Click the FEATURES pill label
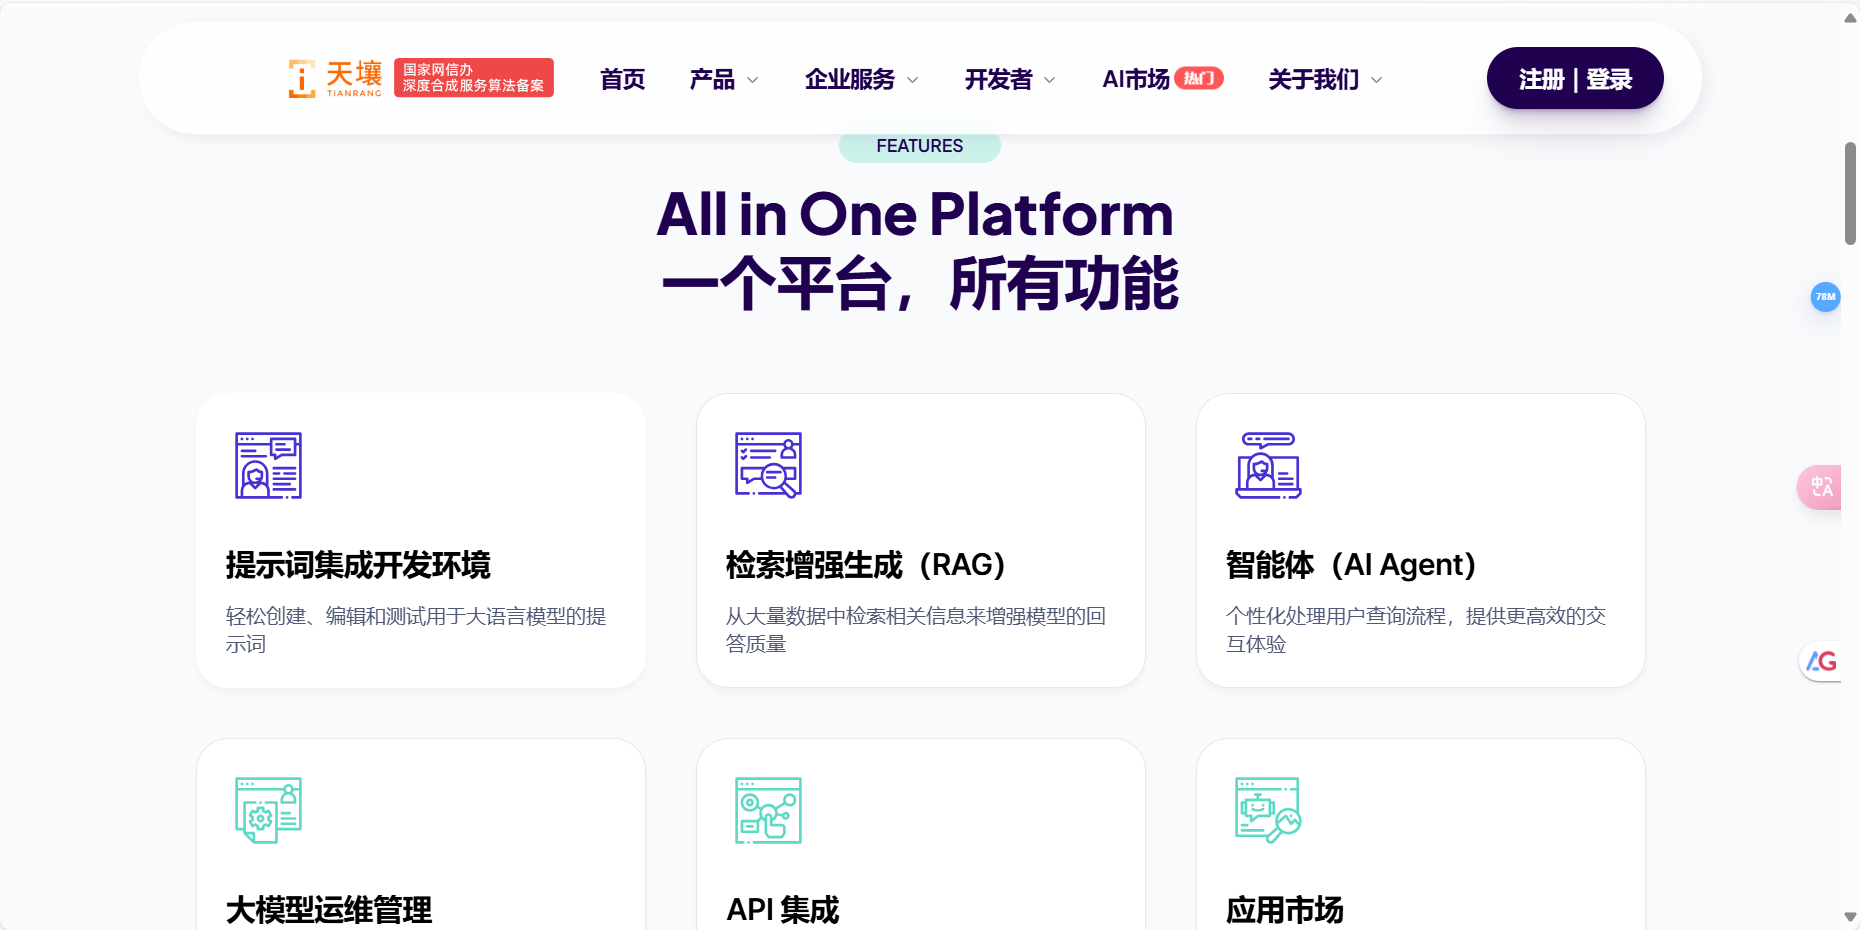This screenshot has width=1860, height=930. tap(919, 146)
